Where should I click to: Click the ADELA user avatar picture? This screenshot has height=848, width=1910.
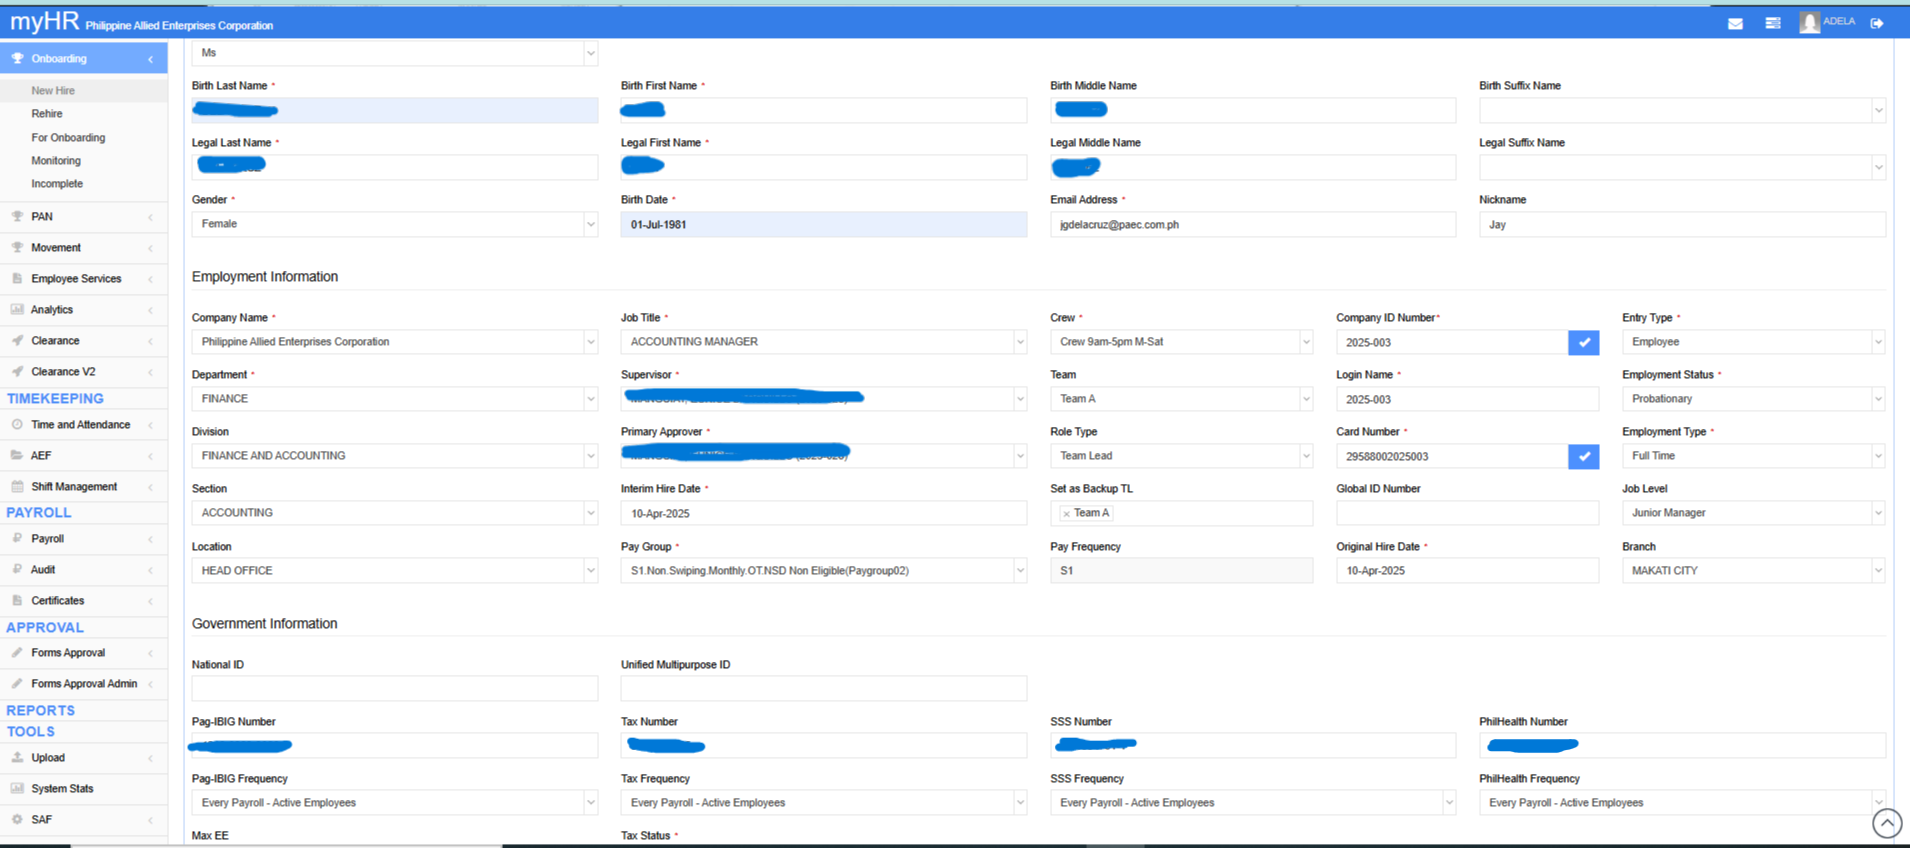(x=1809, y=22)
